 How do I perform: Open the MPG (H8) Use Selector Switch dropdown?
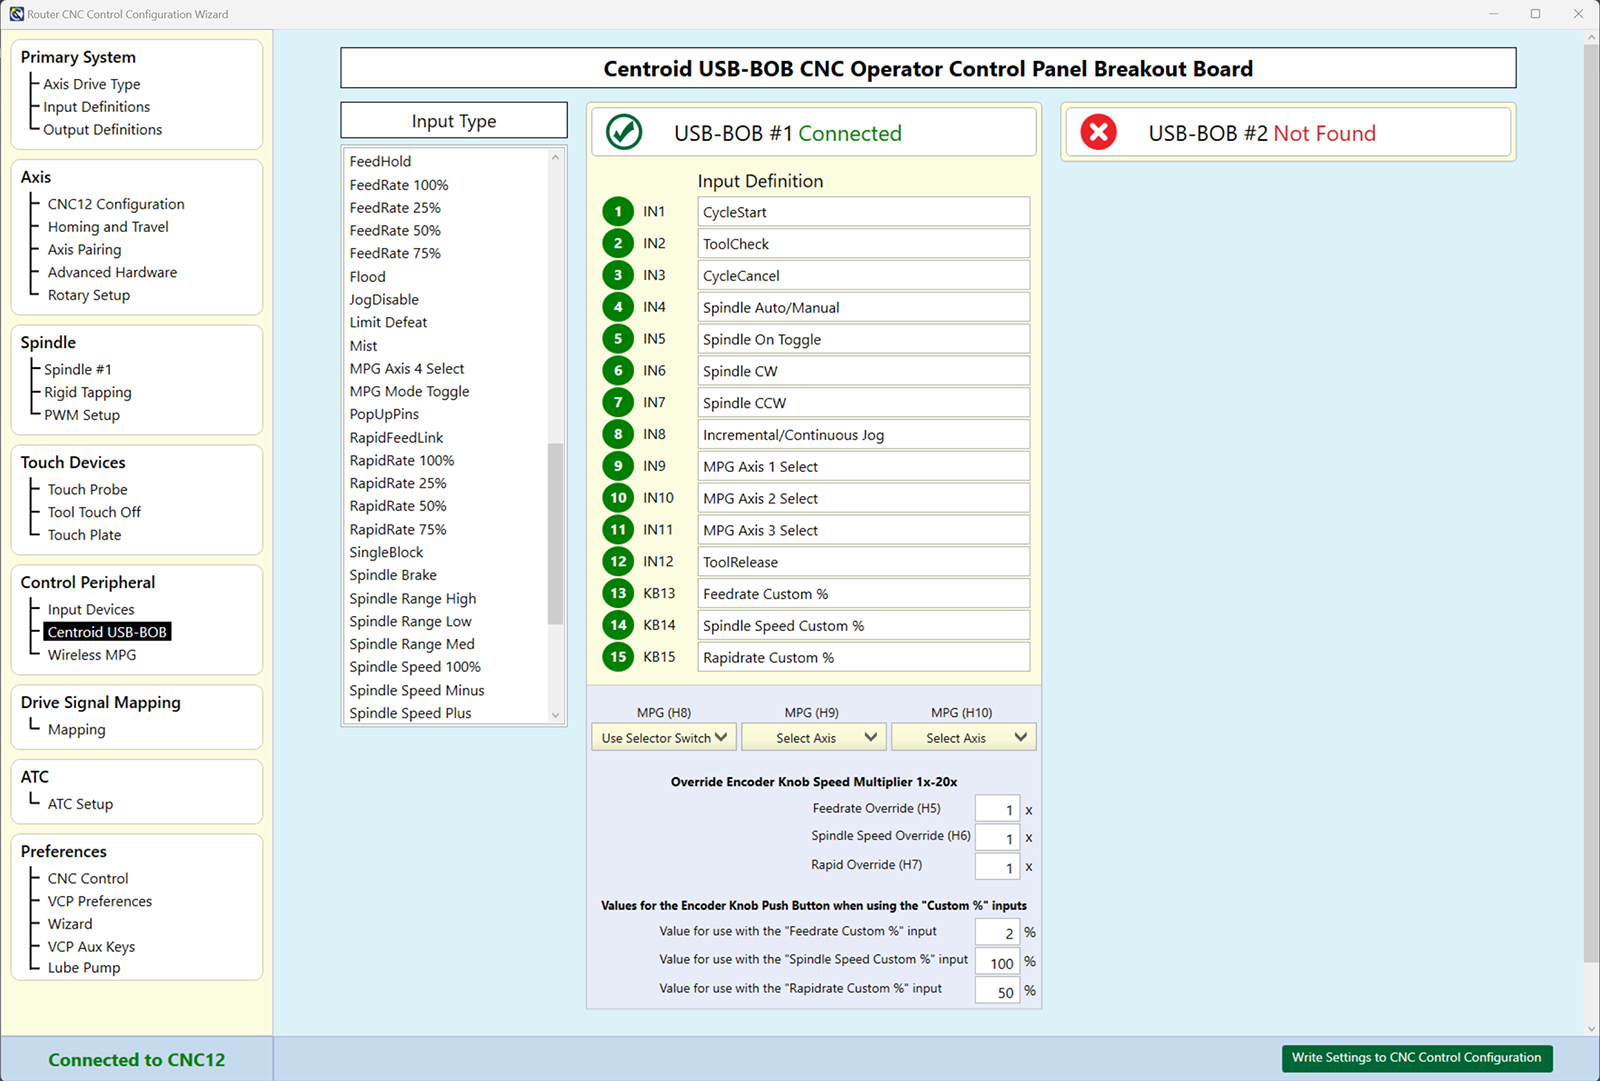[x=664, y=738]
